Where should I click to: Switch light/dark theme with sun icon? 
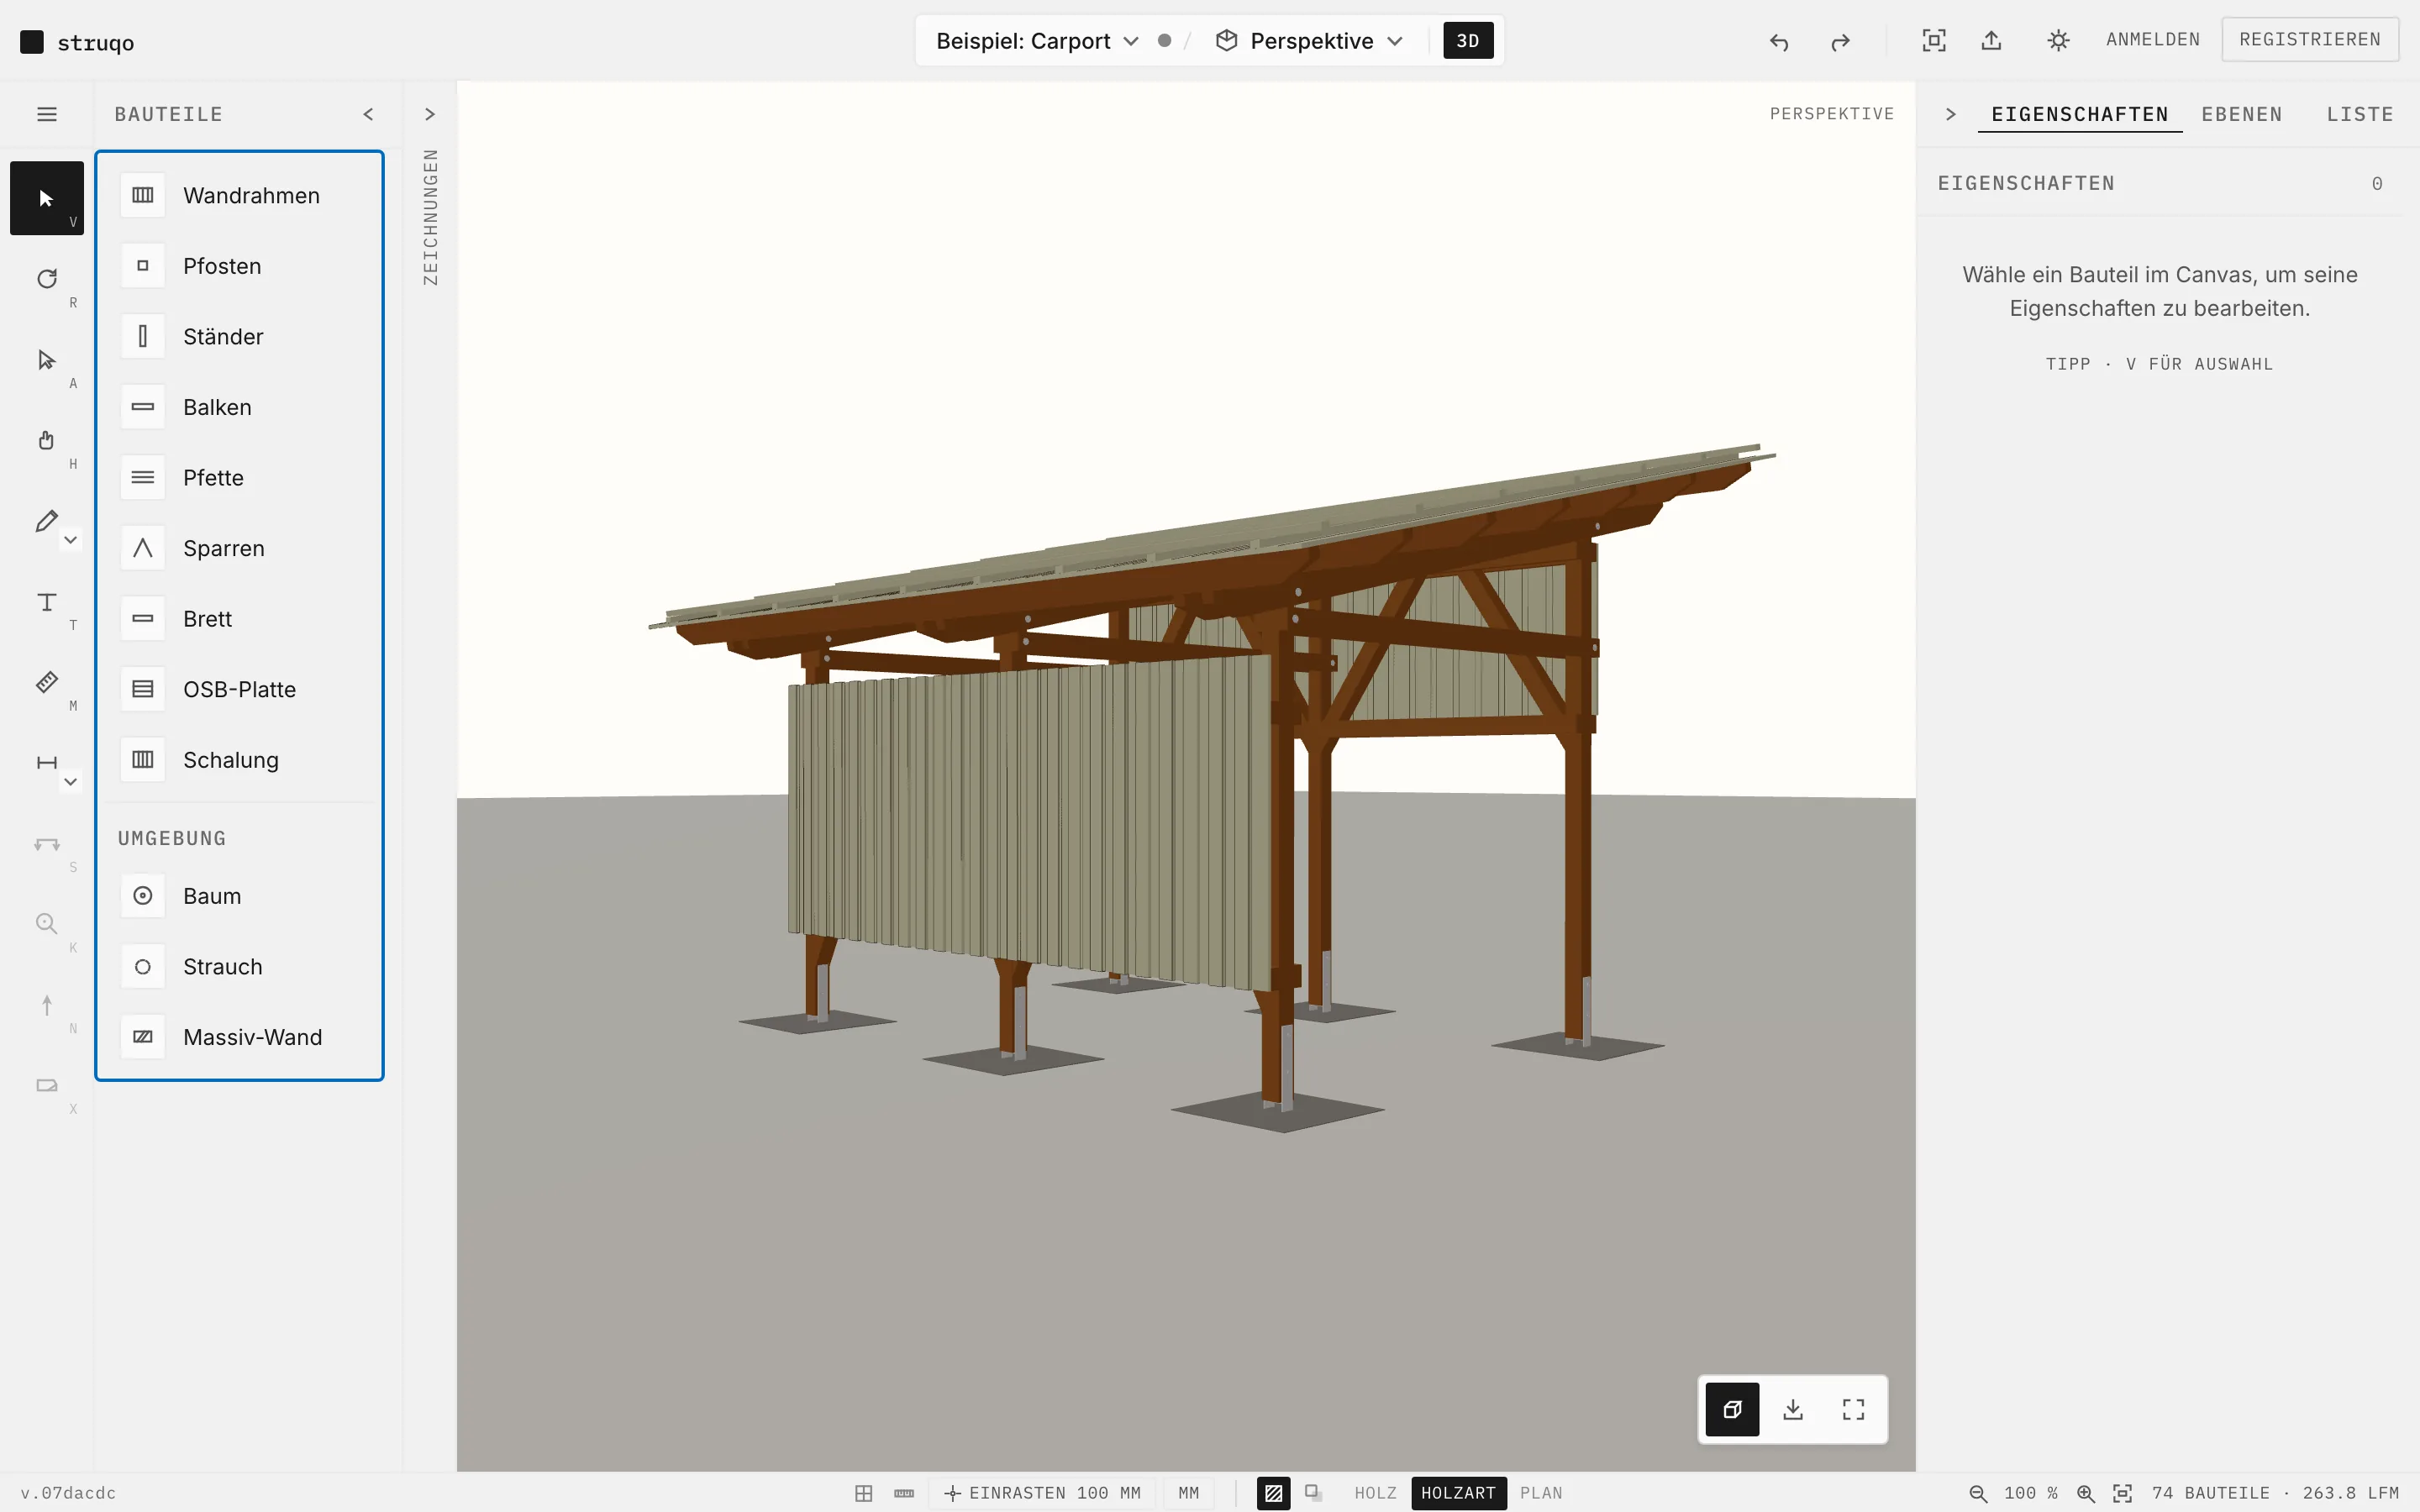tap(2058, 40)
